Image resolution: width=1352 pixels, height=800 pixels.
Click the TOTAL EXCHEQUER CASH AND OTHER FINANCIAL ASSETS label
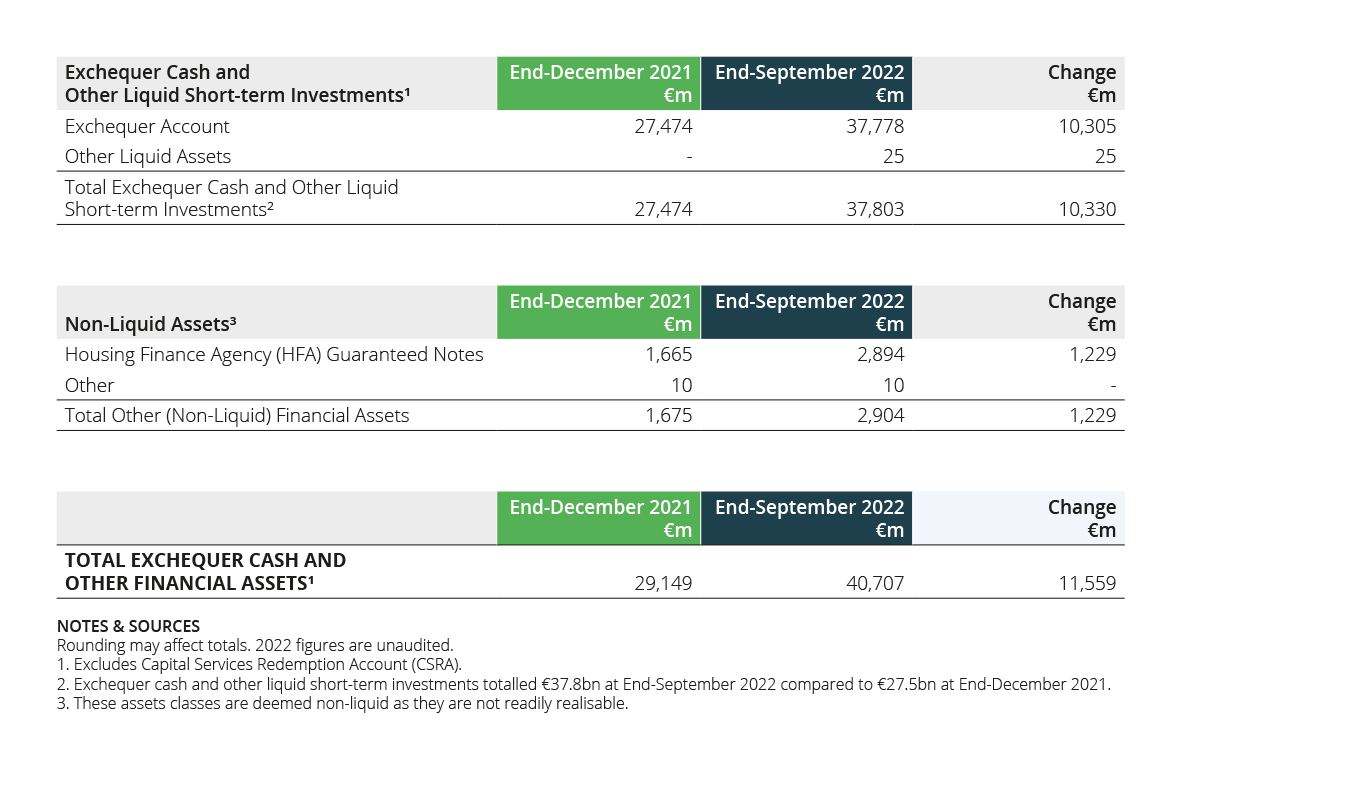pyautogui.click(x=205, y=571)
